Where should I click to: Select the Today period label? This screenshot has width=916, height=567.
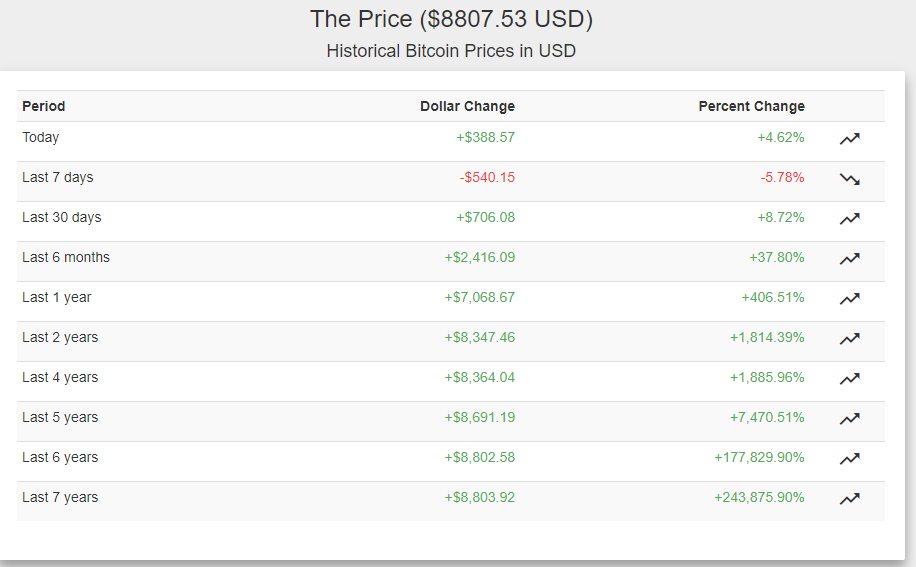click(41, 137)
